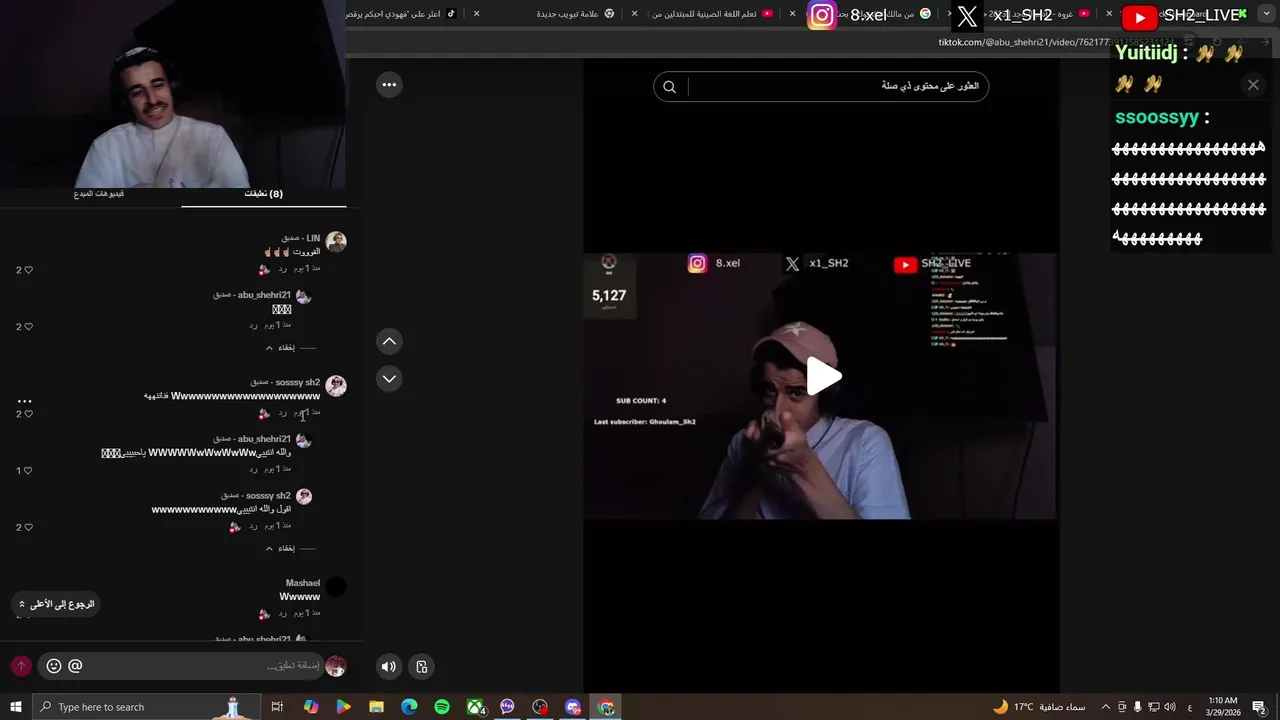This screenshot has width=1280, height=720.
Task: Post comment with the red arrow button
Action: pyautogui.click(x=21, y=666)
